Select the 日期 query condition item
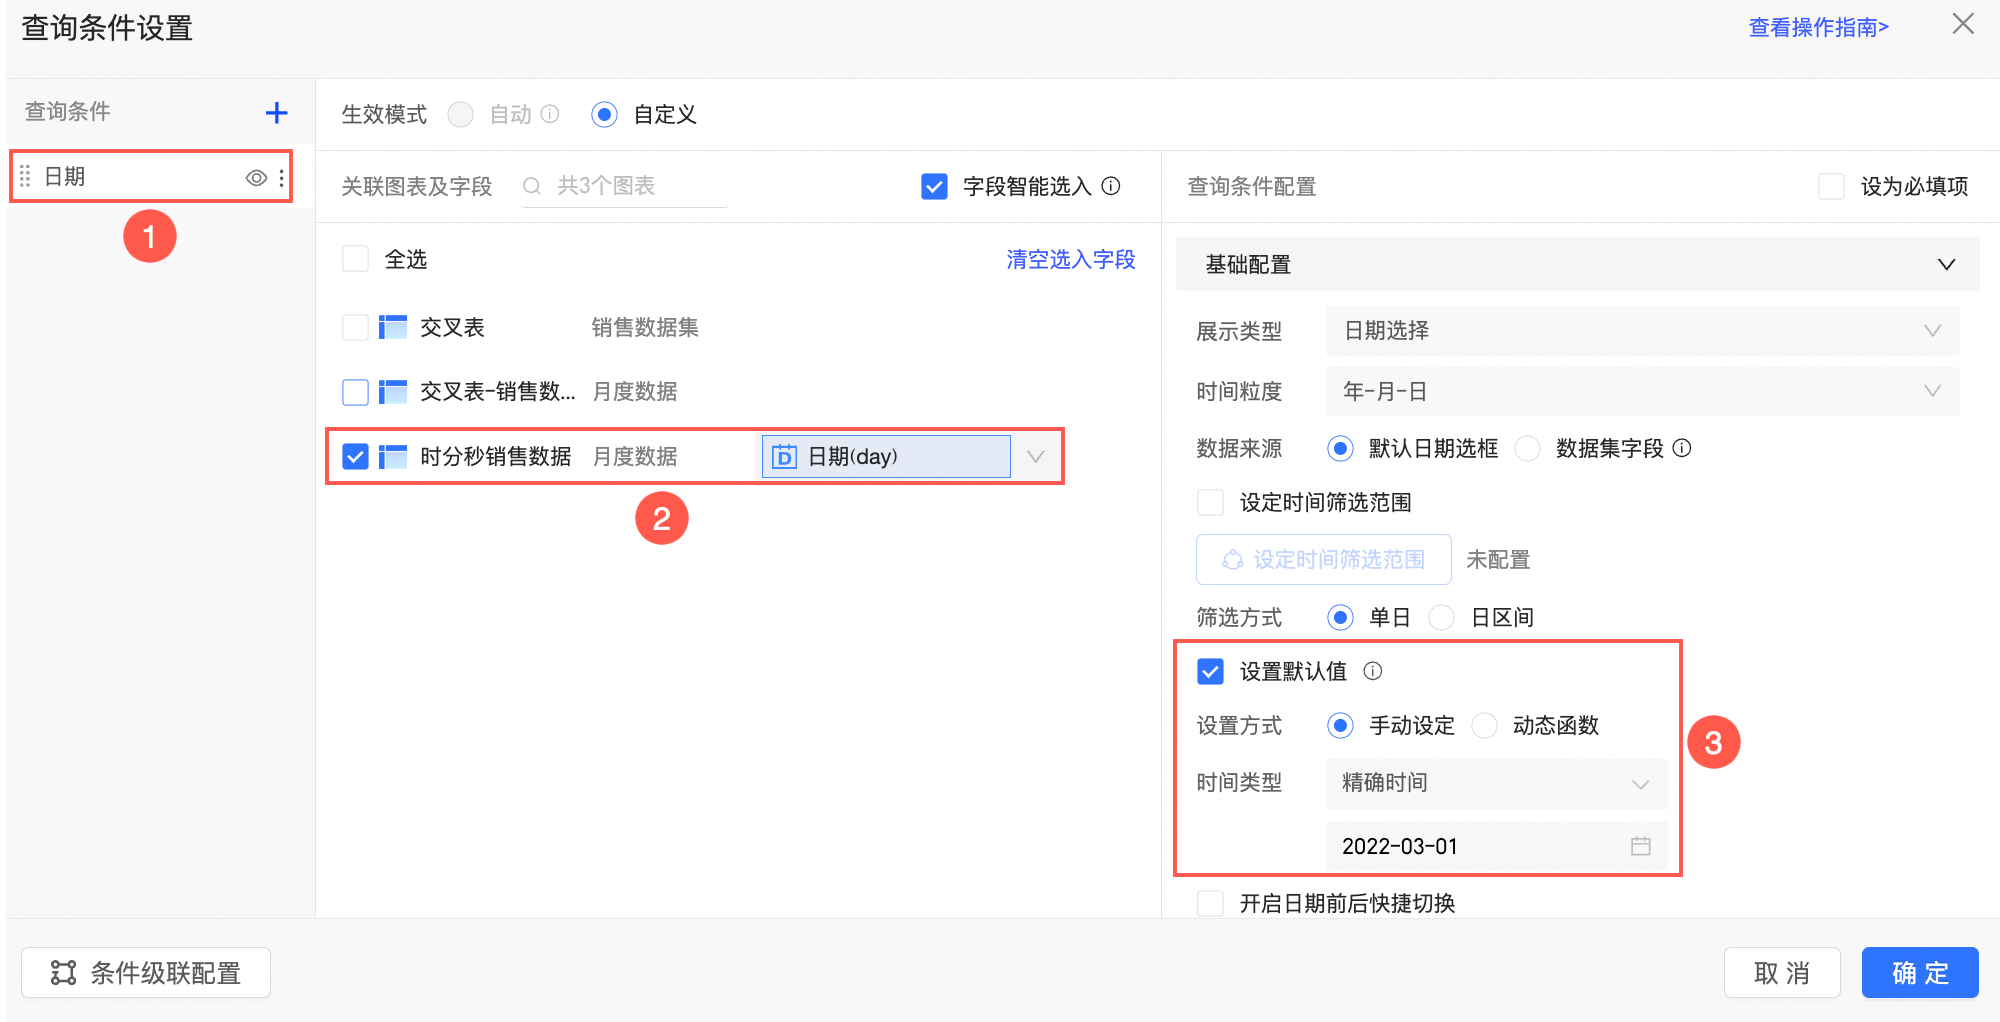Screen dimensions: 2000x1022 tap(150, 177)
